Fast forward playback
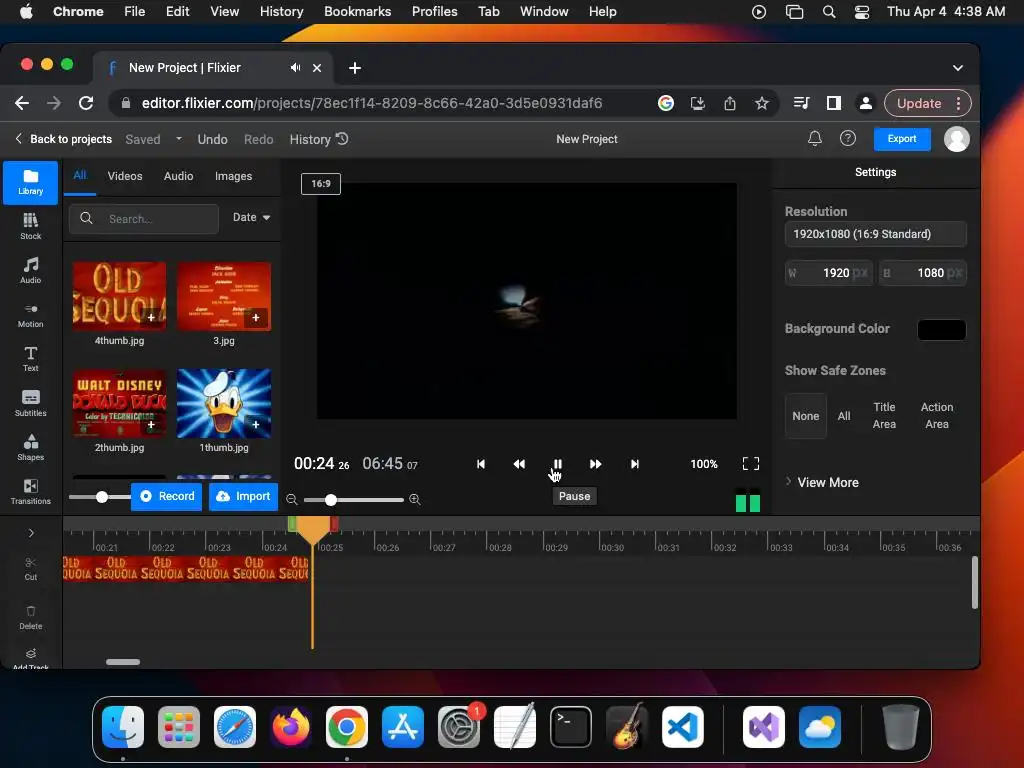 point(596,464)
